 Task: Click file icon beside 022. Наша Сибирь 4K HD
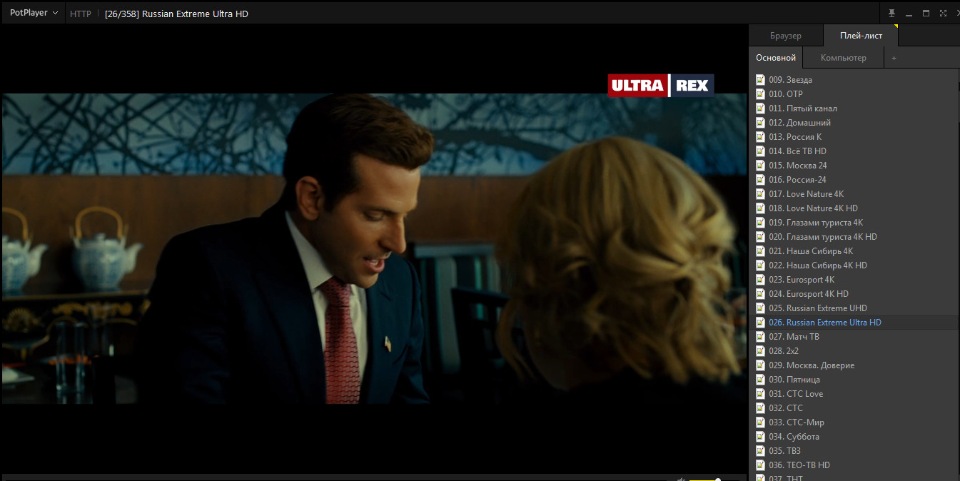coord(760,265)
